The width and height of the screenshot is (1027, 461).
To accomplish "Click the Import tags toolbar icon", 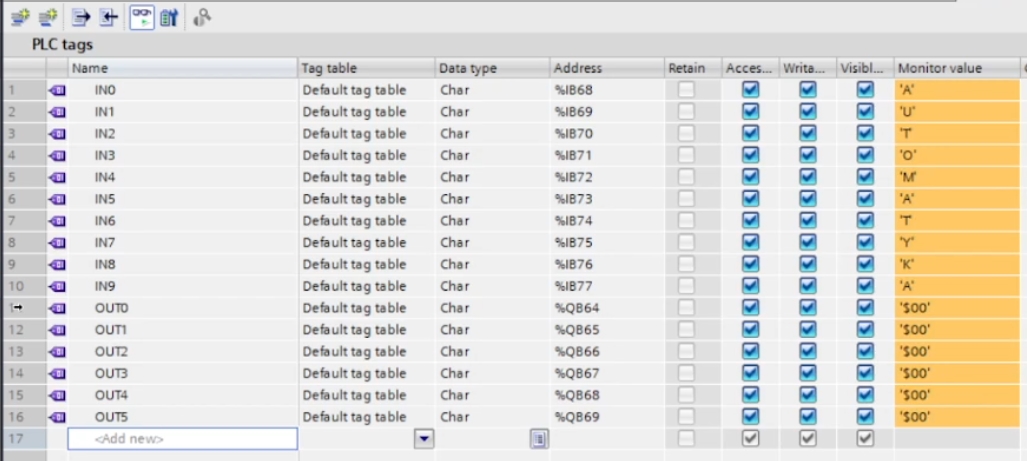I will [x=109, y=16].
